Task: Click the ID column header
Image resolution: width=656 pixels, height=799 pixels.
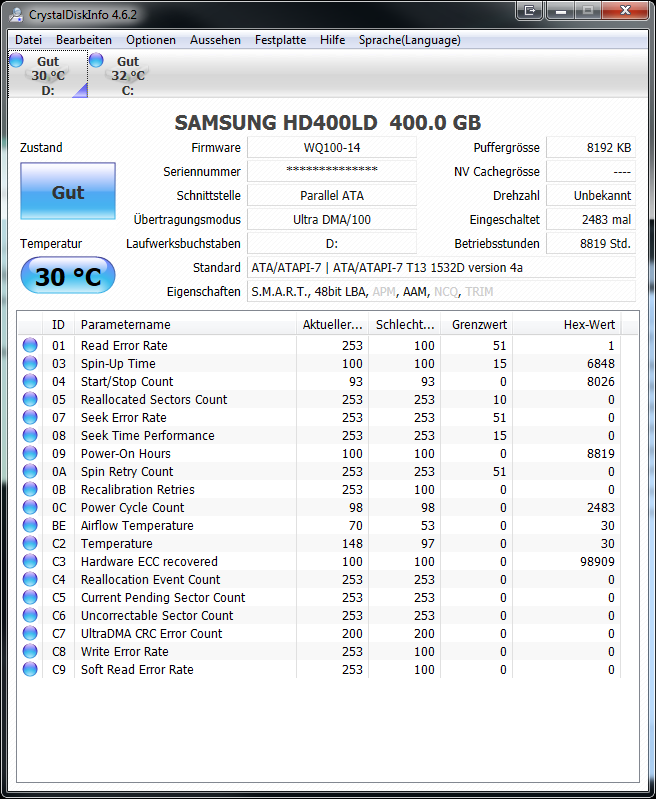Action: click(58, 325)
